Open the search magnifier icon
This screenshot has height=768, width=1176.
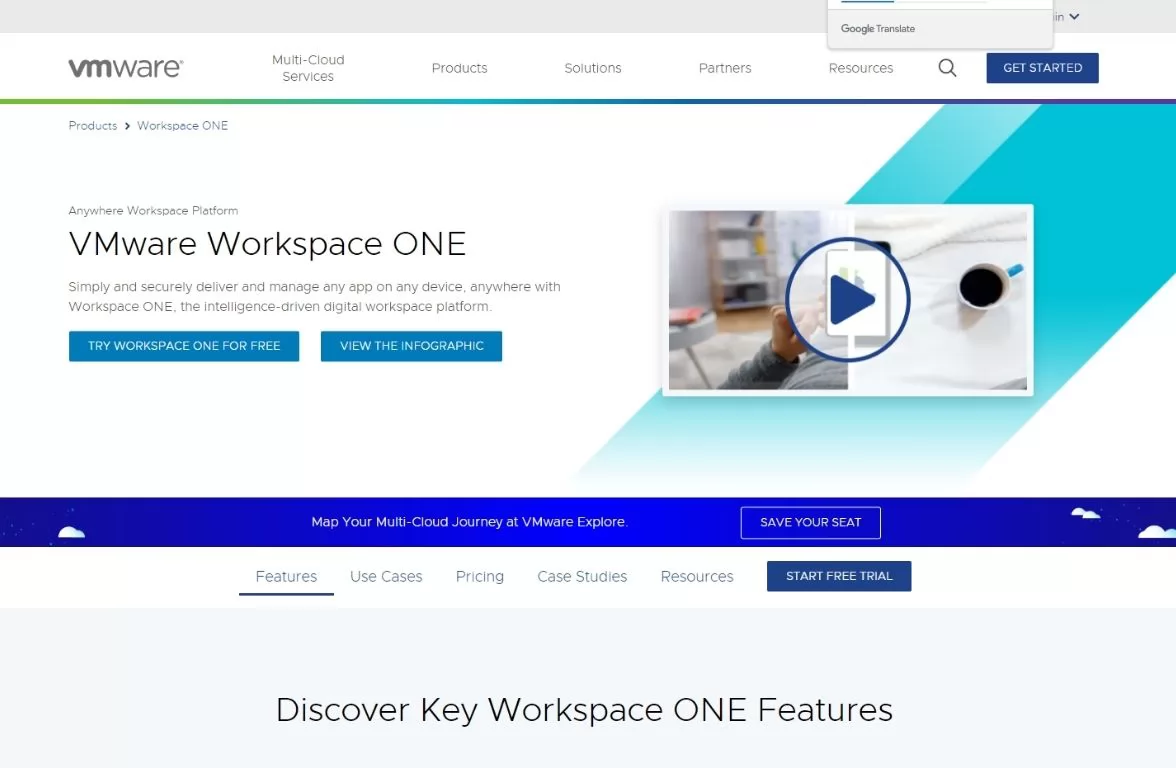(947, 68)
